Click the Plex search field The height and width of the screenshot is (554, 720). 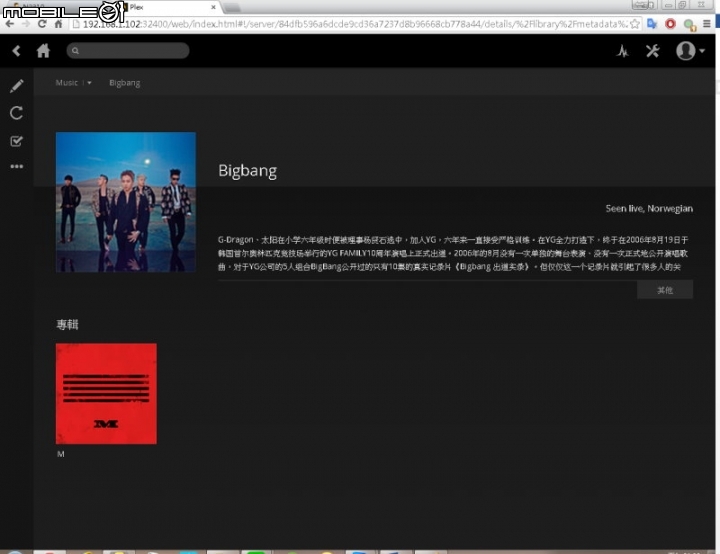tap(128, 51)
